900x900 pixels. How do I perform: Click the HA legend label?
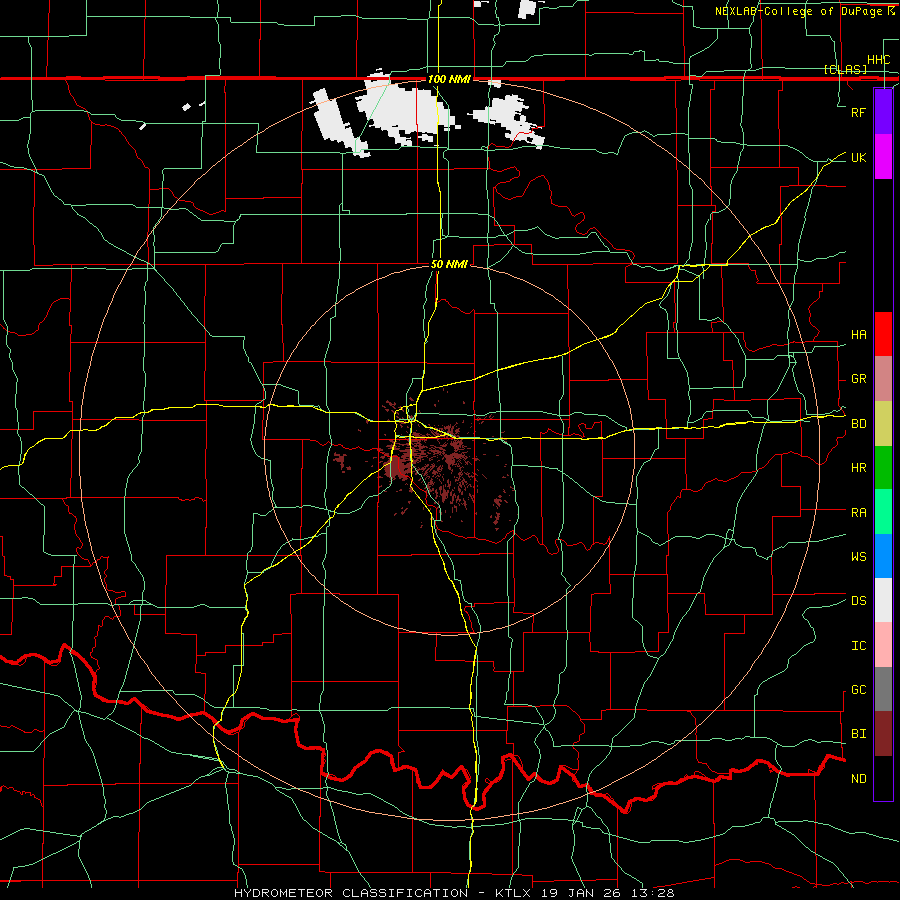coord(858,335)
